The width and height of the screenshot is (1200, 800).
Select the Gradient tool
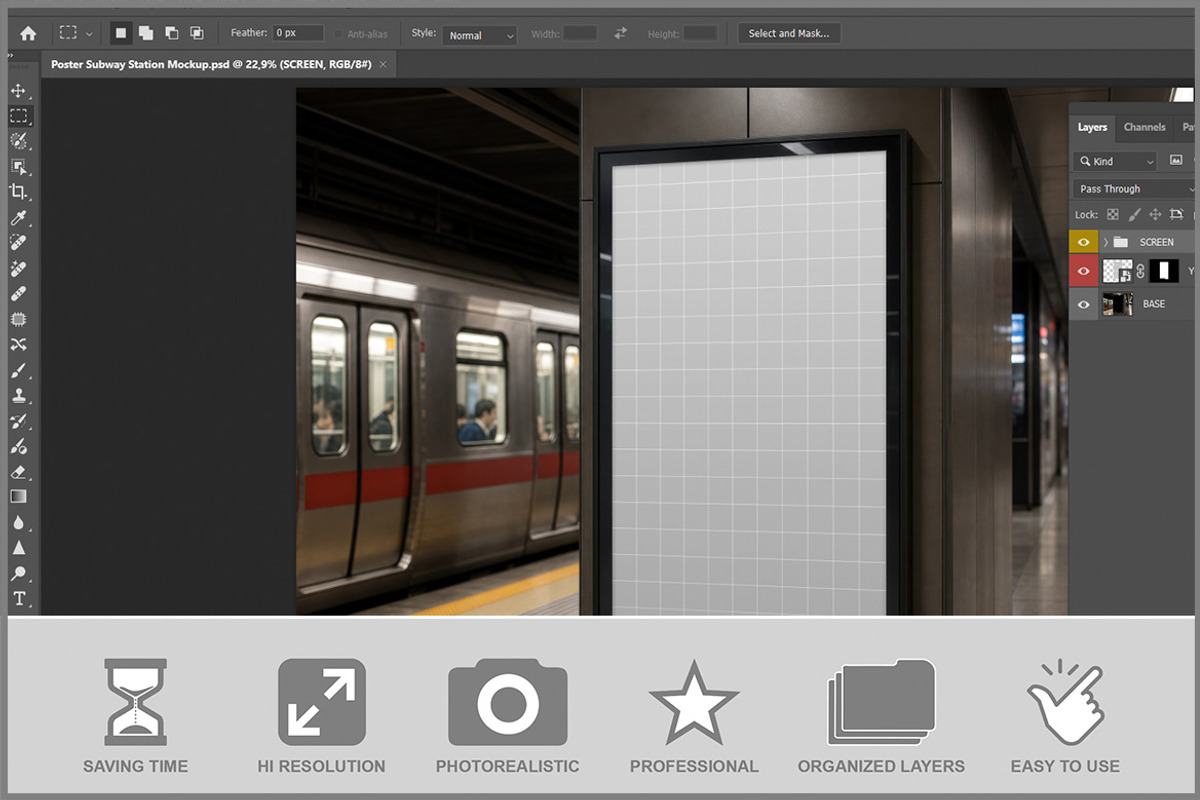pyautogui.click(x=18, y=497)
